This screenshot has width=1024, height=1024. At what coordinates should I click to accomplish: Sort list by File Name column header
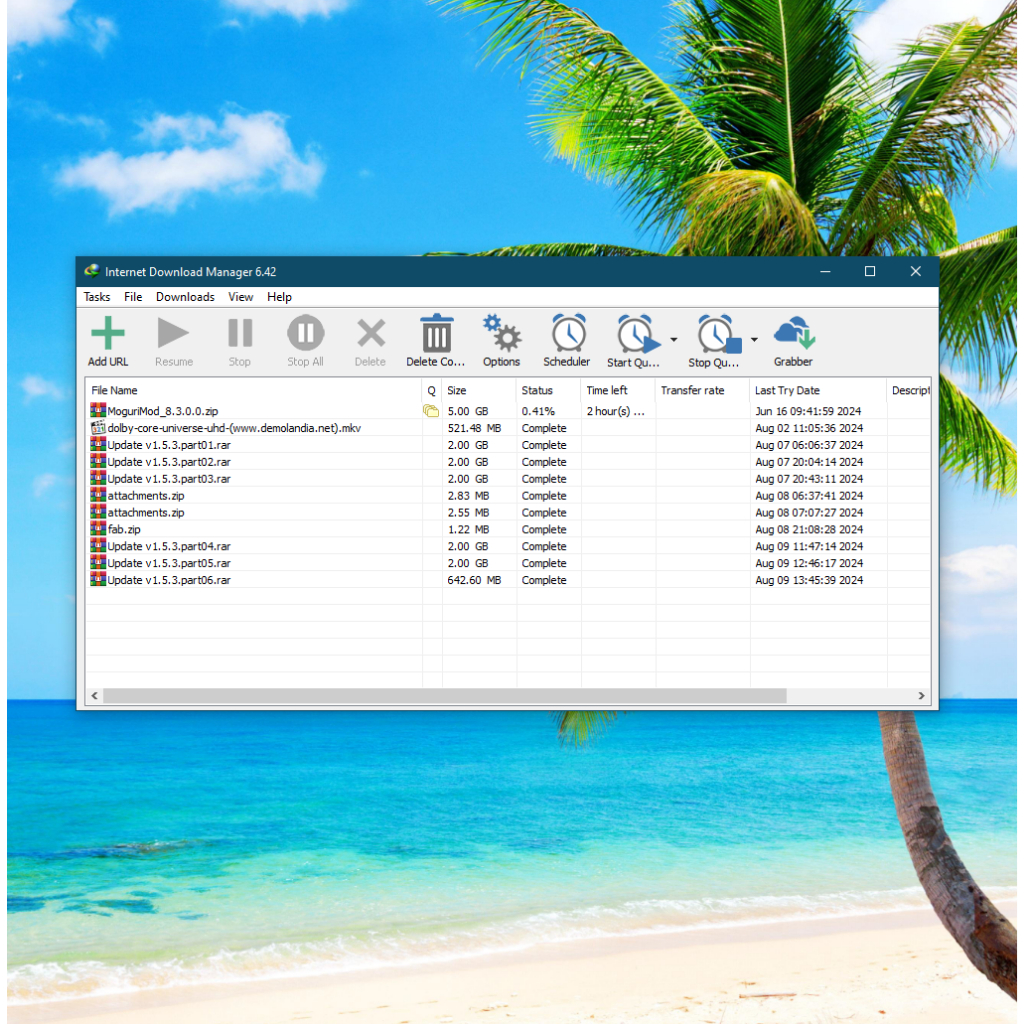tap(115, 390)
